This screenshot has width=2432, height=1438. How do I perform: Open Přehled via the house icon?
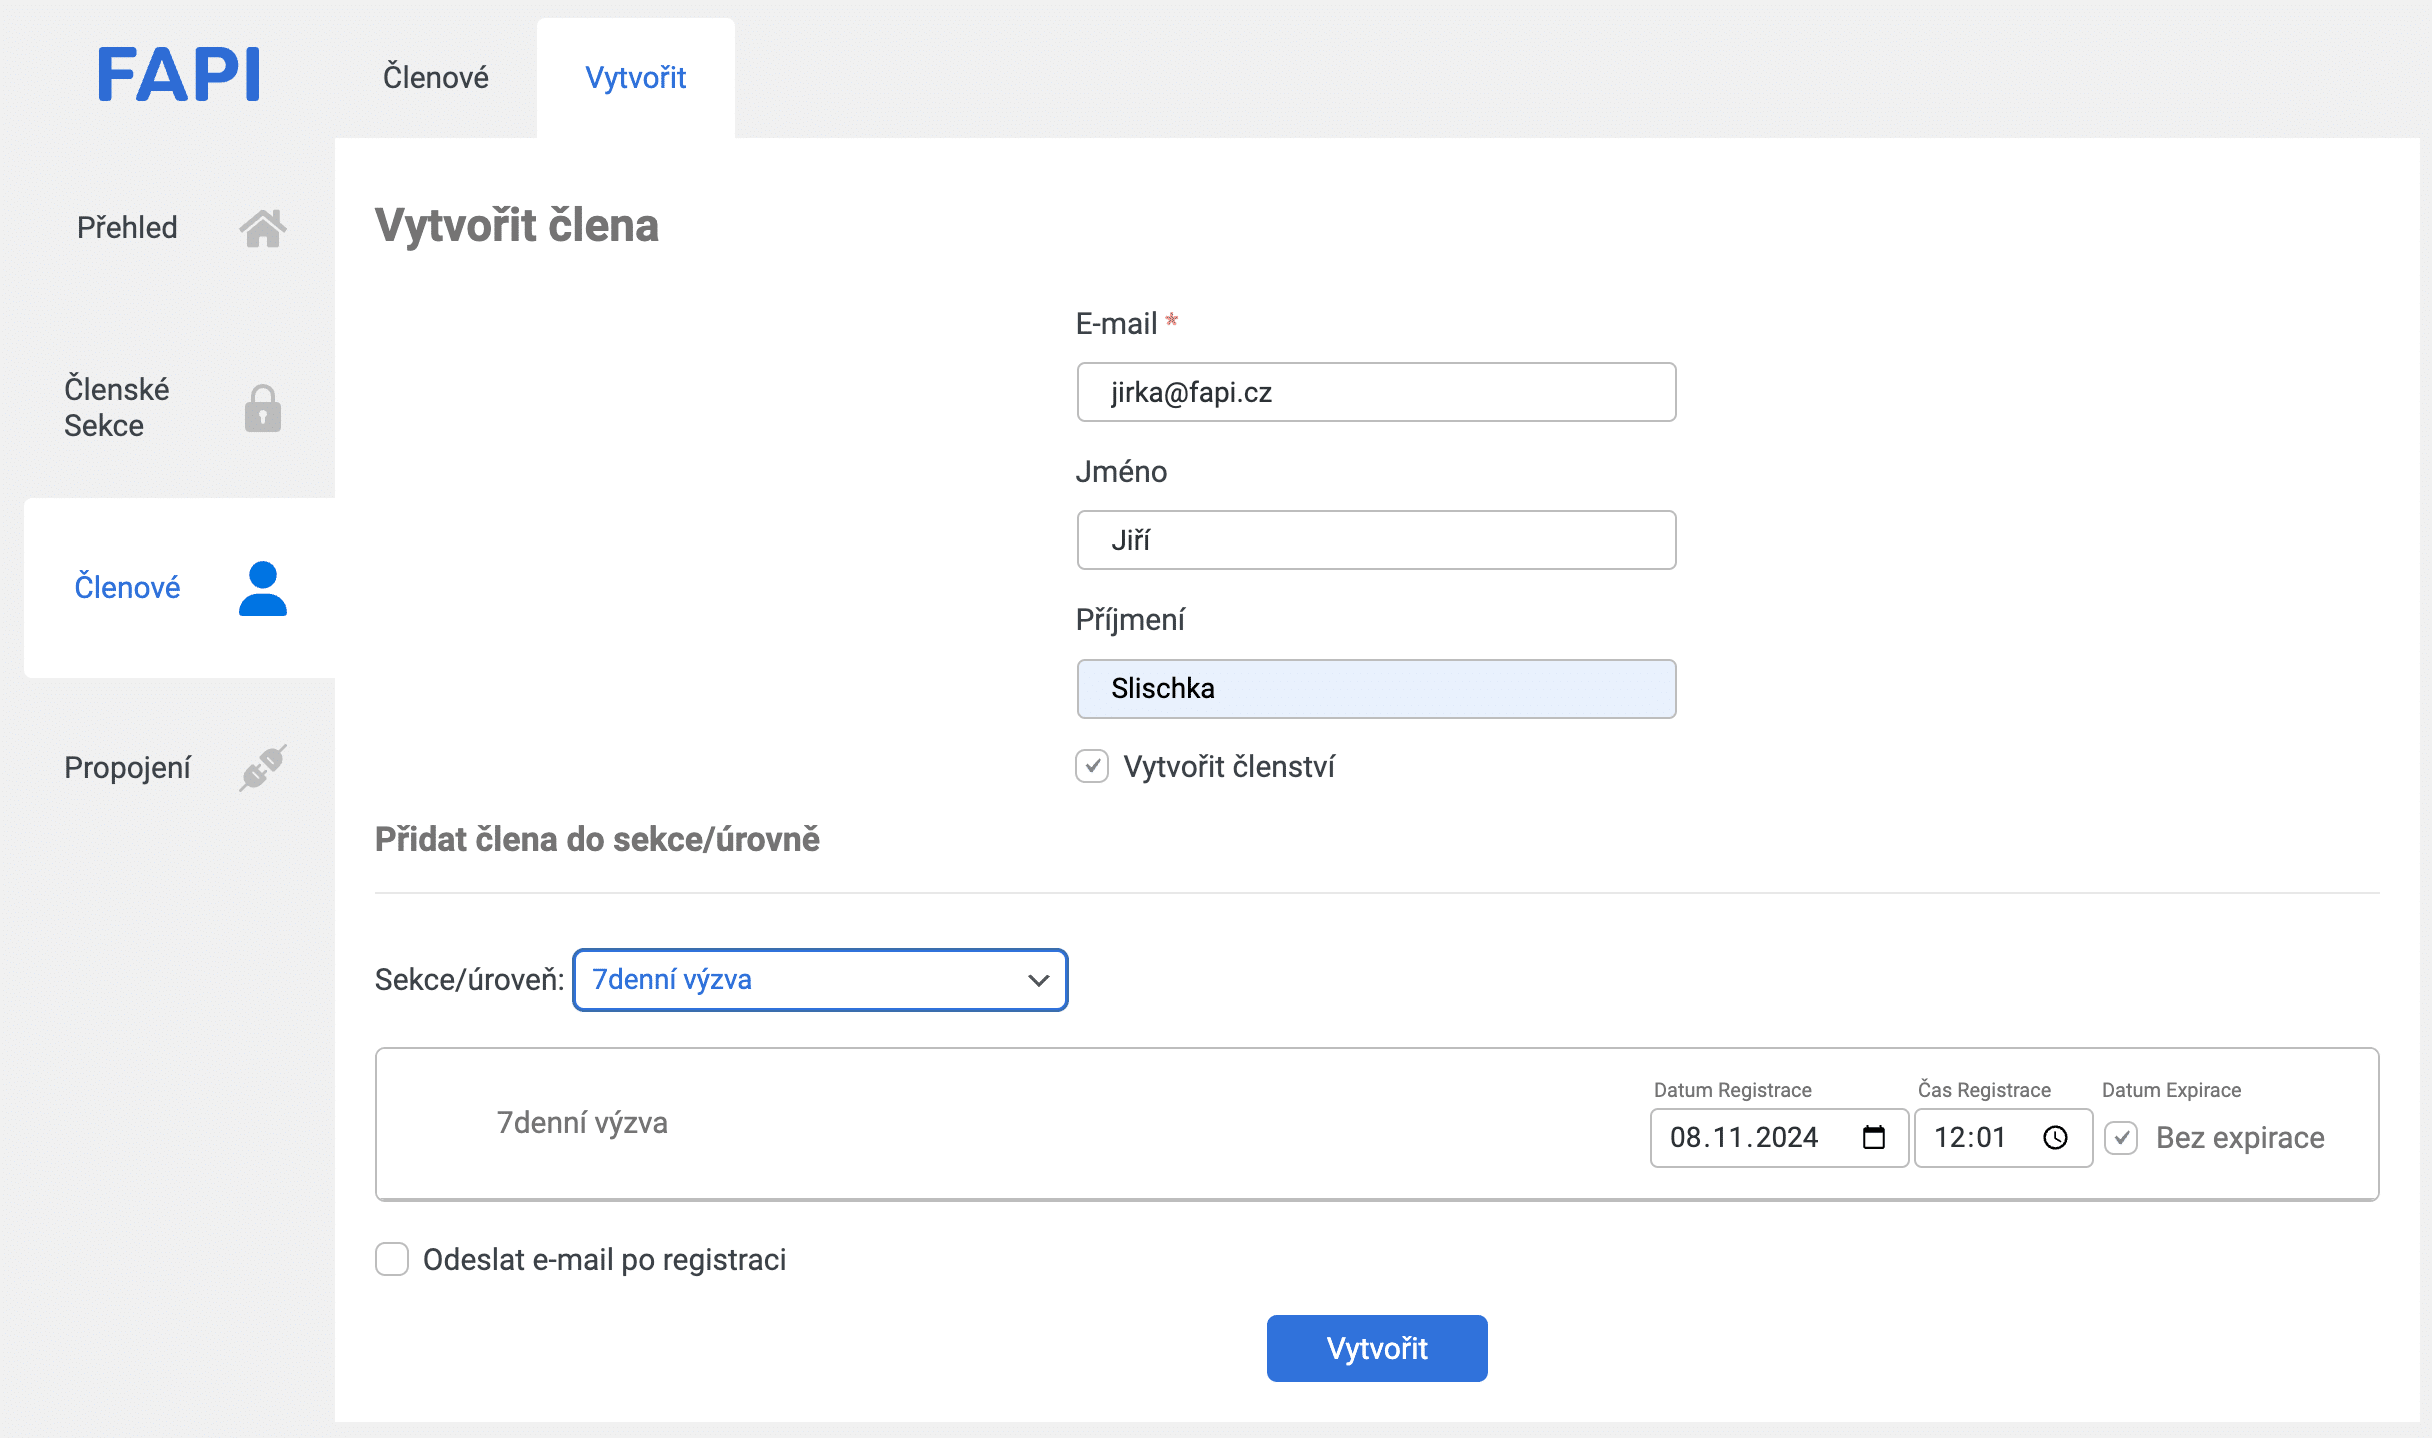(263, 228)
